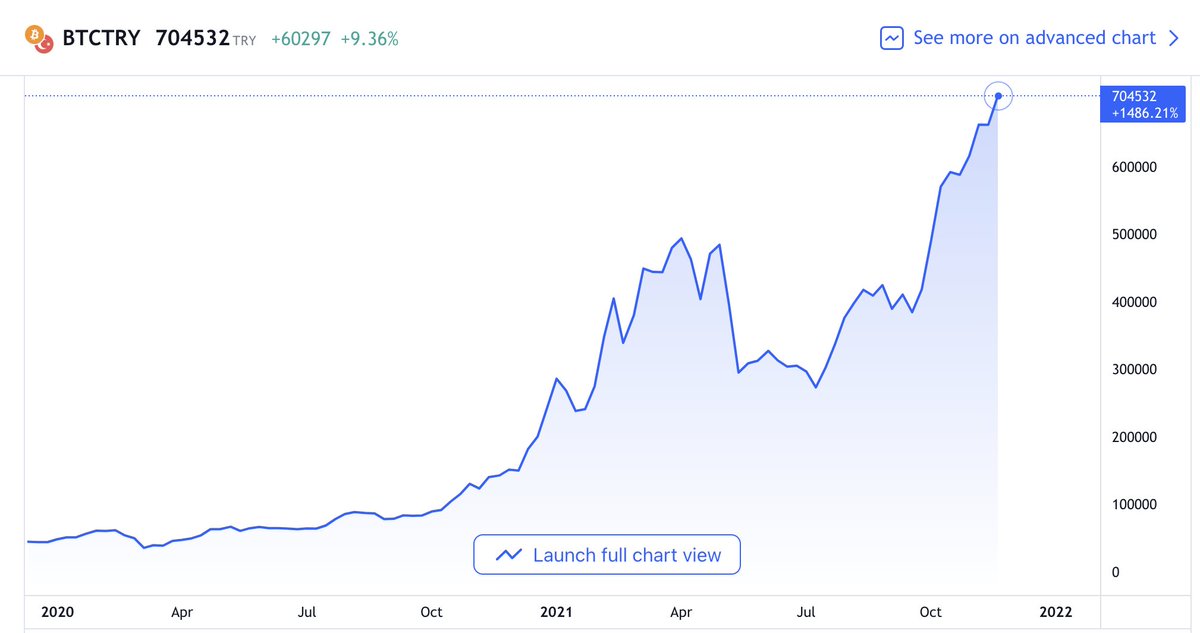
Task: Click the BTCTRY ticker symbol text
Action: click(x=100, y=38)
